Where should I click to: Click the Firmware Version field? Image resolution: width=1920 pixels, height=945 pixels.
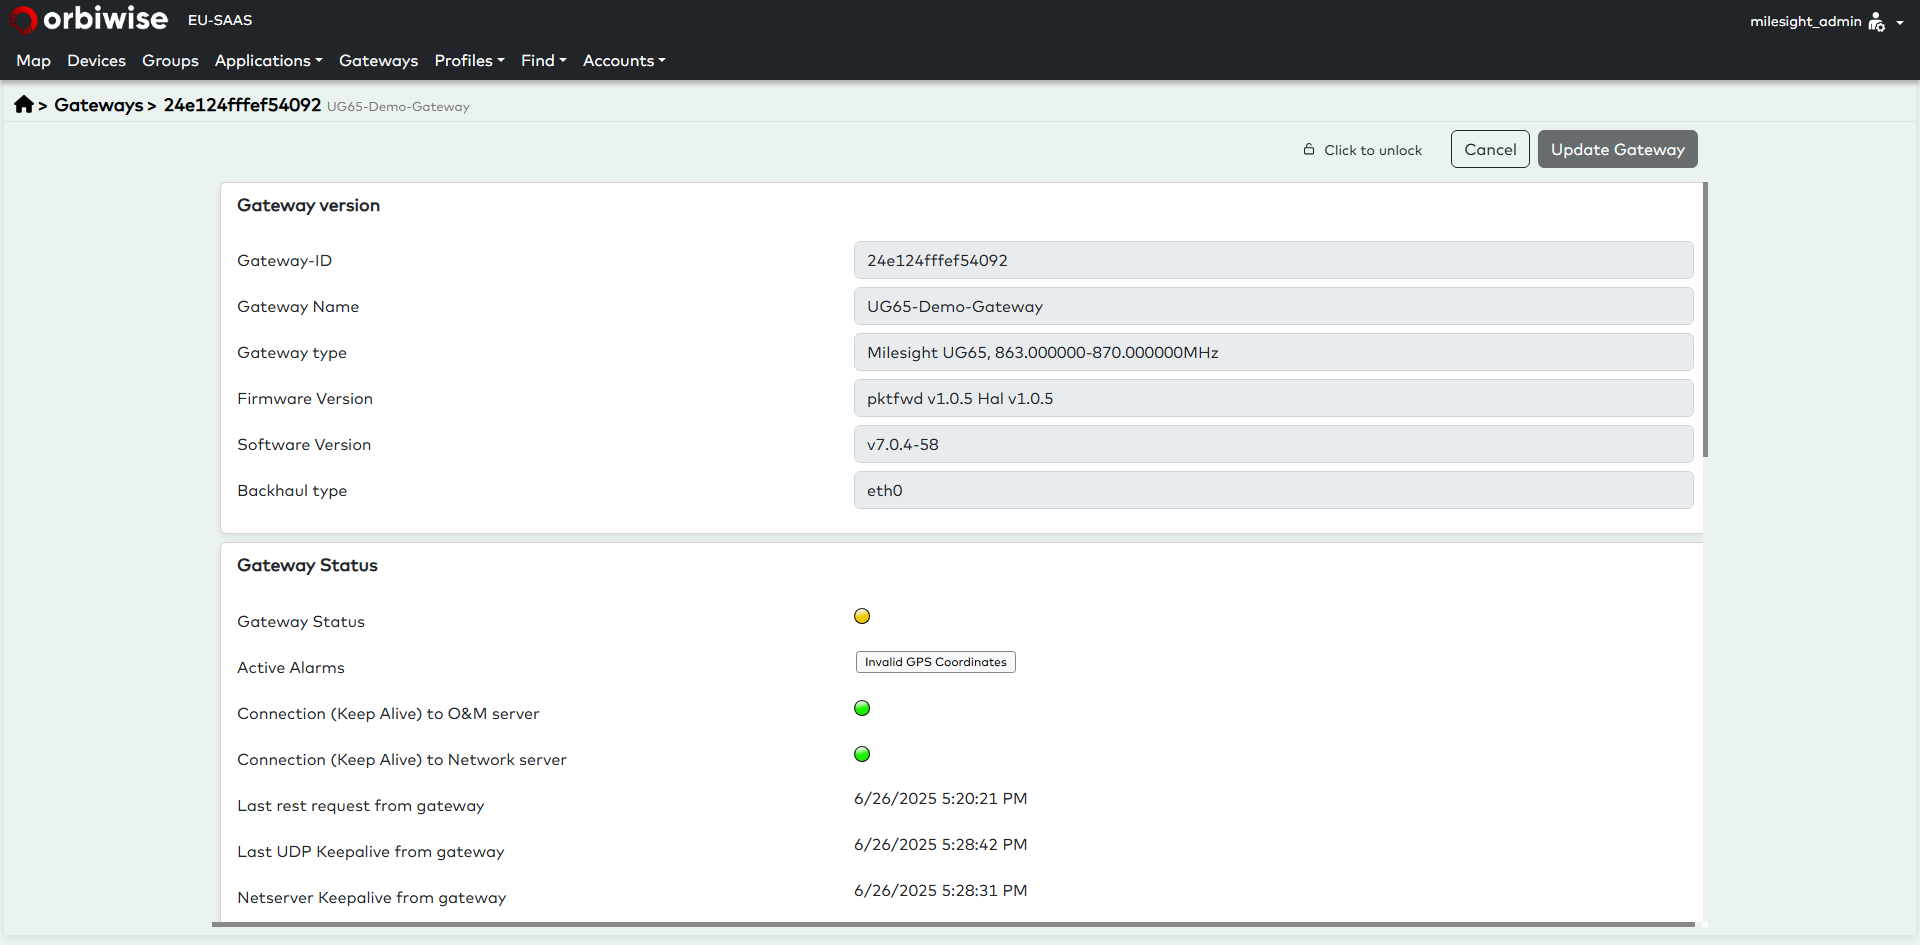[1273, 398]
